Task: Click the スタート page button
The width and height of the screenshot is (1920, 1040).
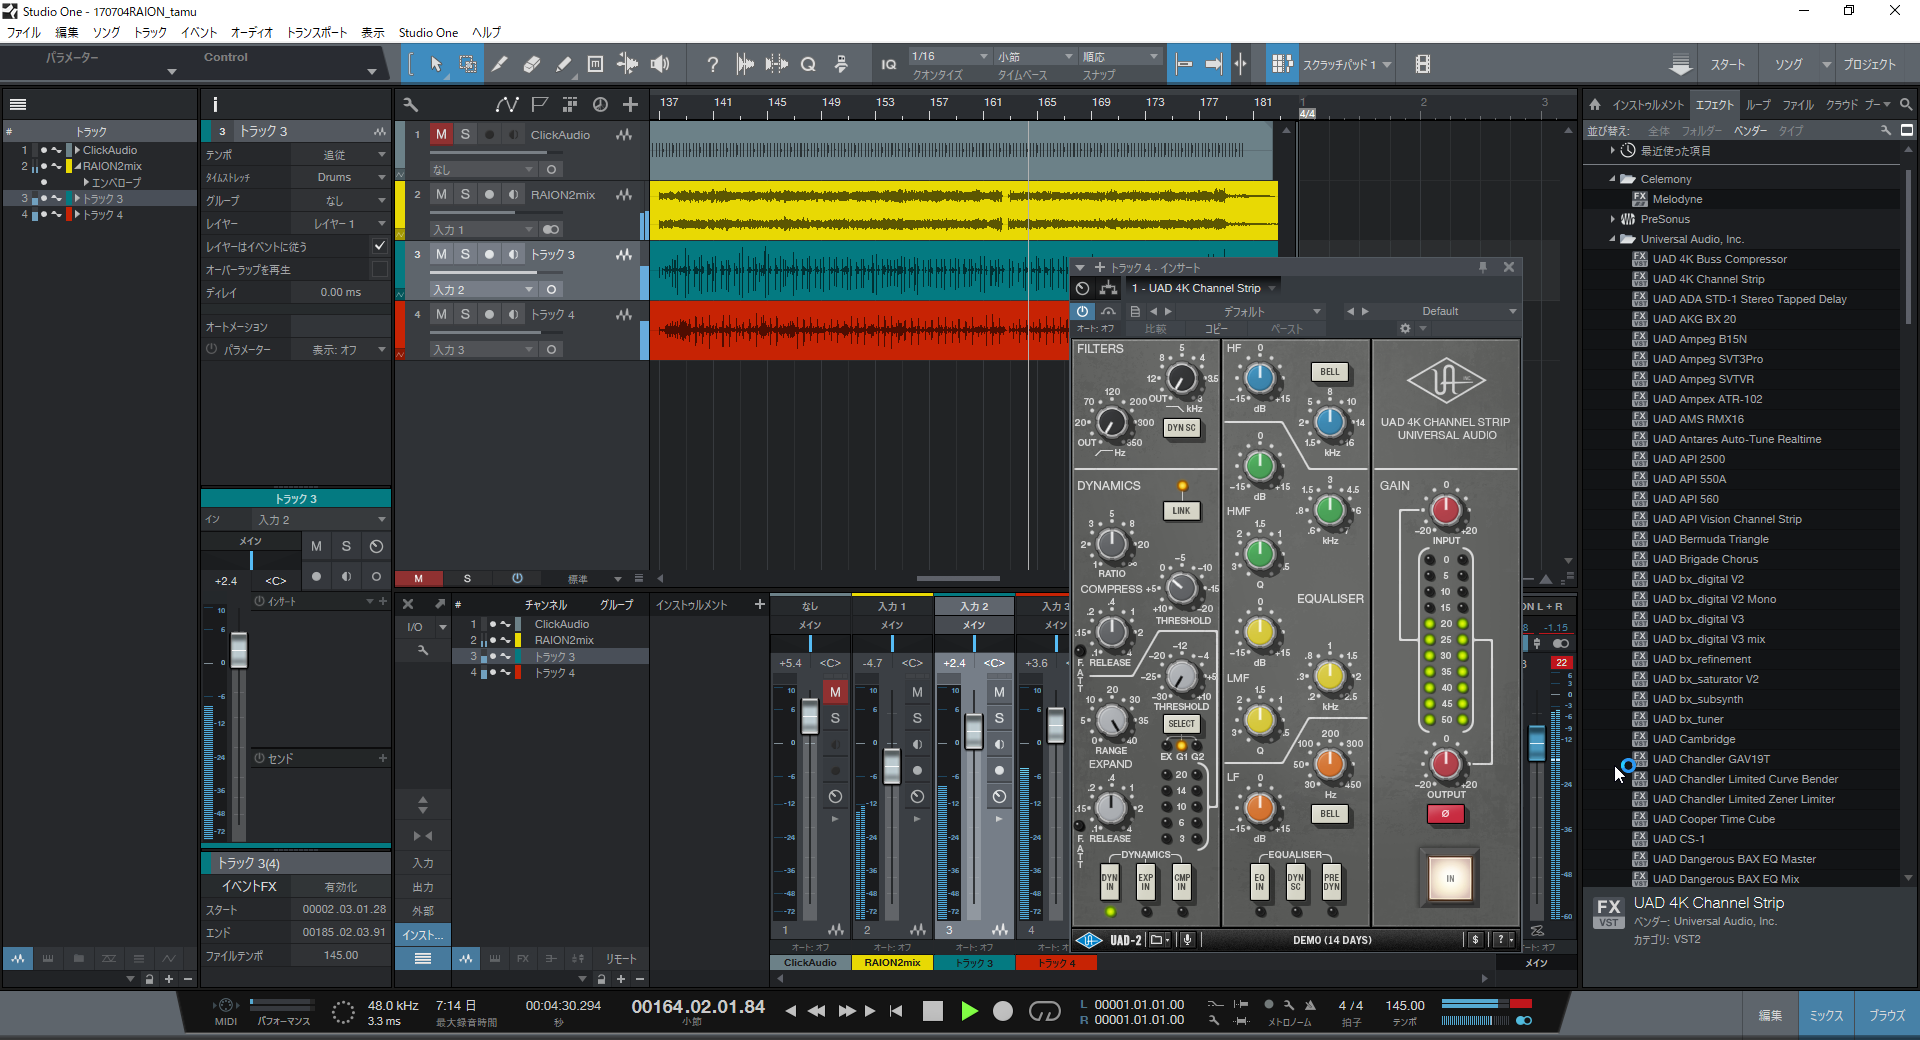Action: [x=1728, y=64]
